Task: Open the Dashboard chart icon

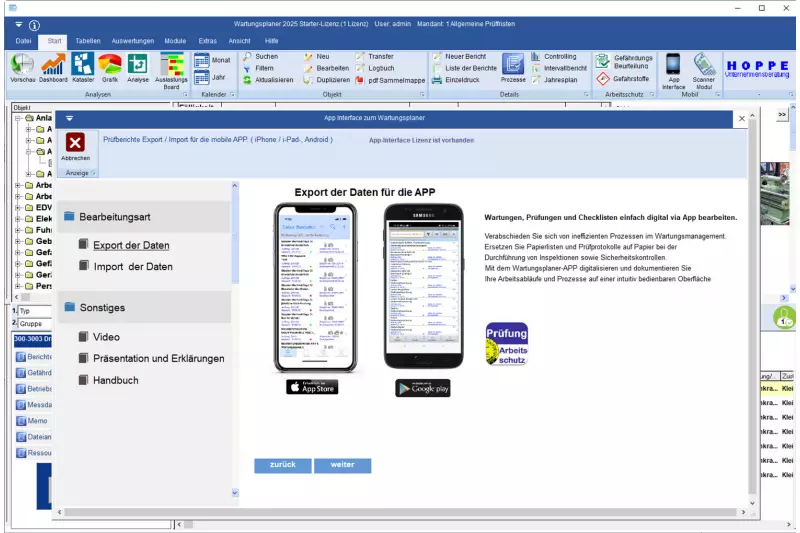Action: [53, 66]
